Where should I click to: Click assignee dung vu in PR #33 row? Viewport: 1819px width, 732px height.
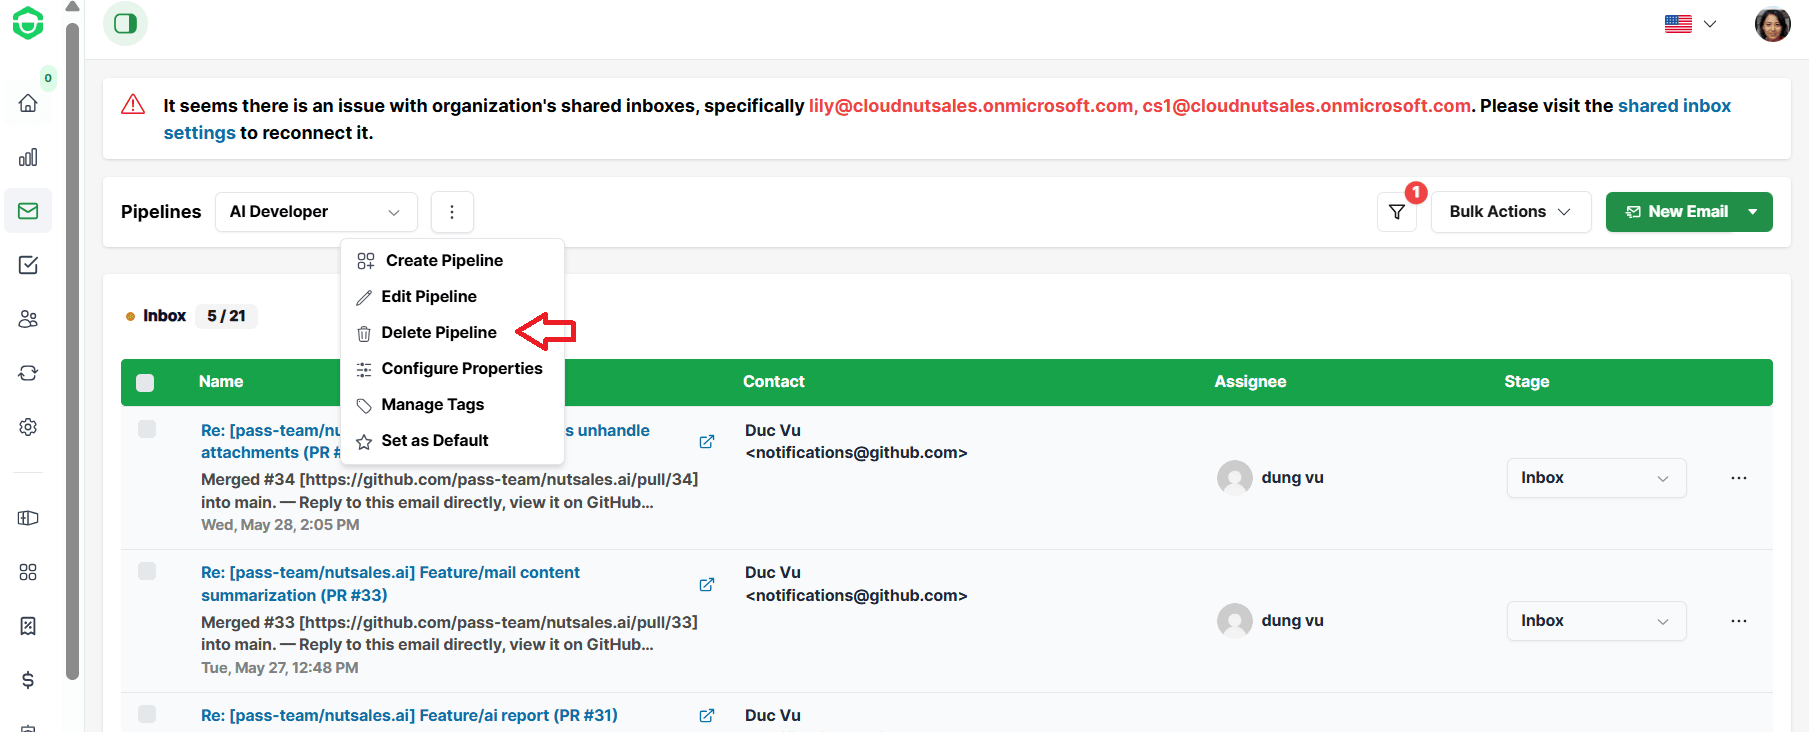coord(1292,621)
